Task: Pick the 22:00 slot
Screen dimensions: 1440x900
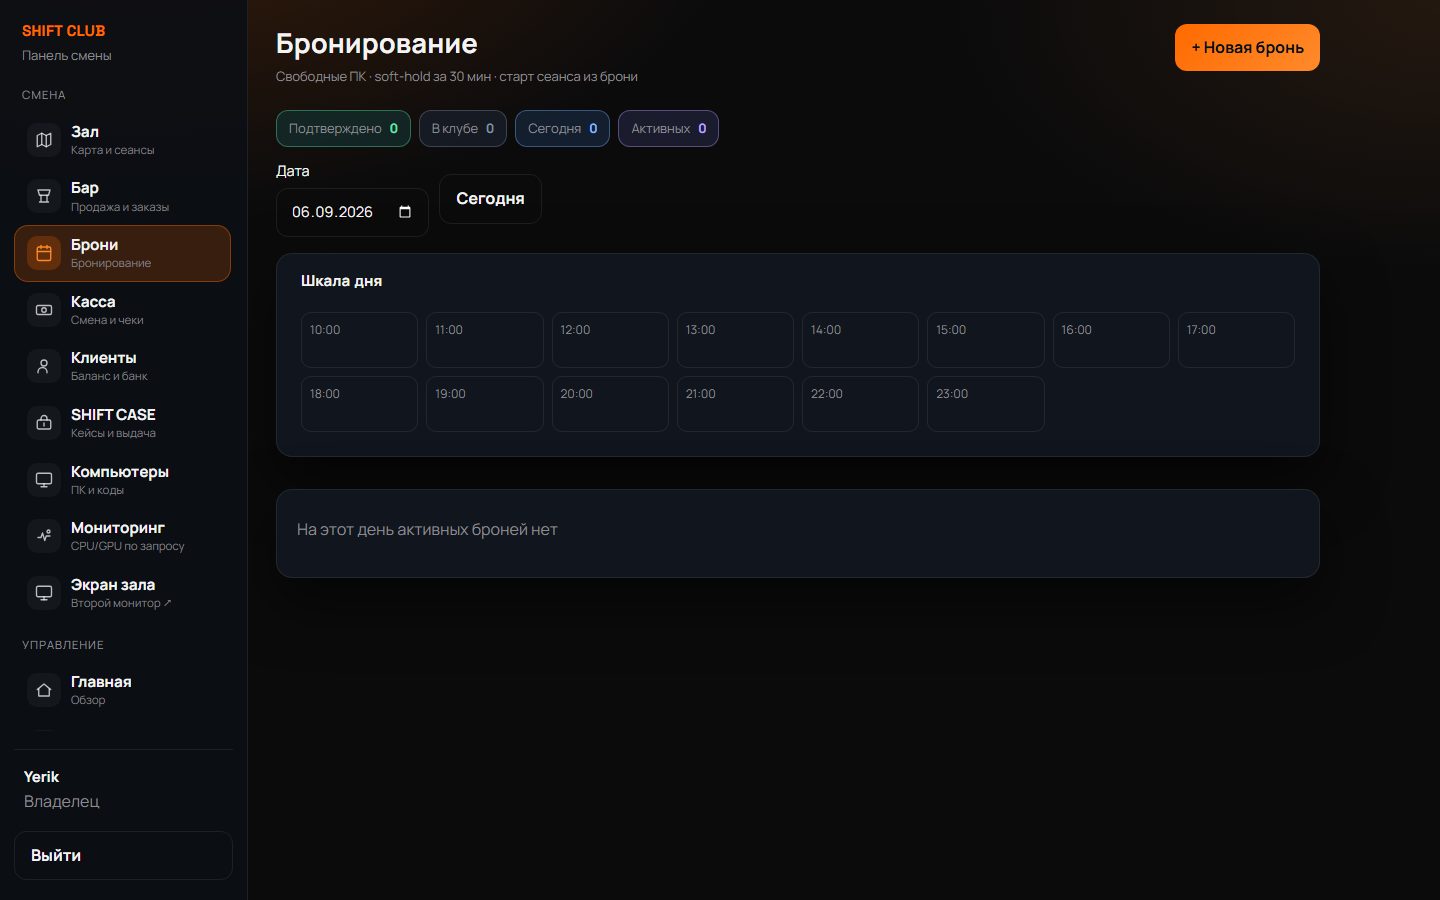Action: tap(860, 404)
